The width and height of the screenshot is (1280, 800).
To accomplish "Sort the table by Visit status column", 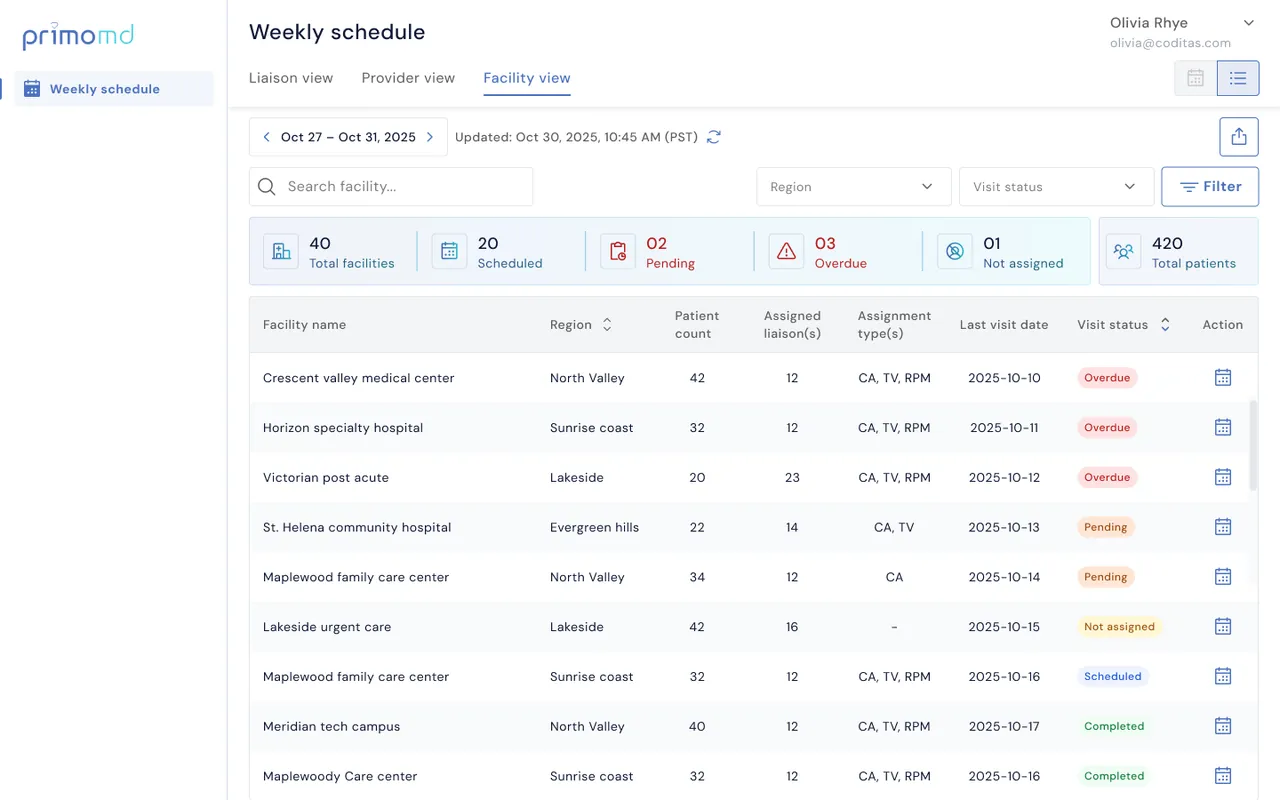I will (x=1165, y=325).
